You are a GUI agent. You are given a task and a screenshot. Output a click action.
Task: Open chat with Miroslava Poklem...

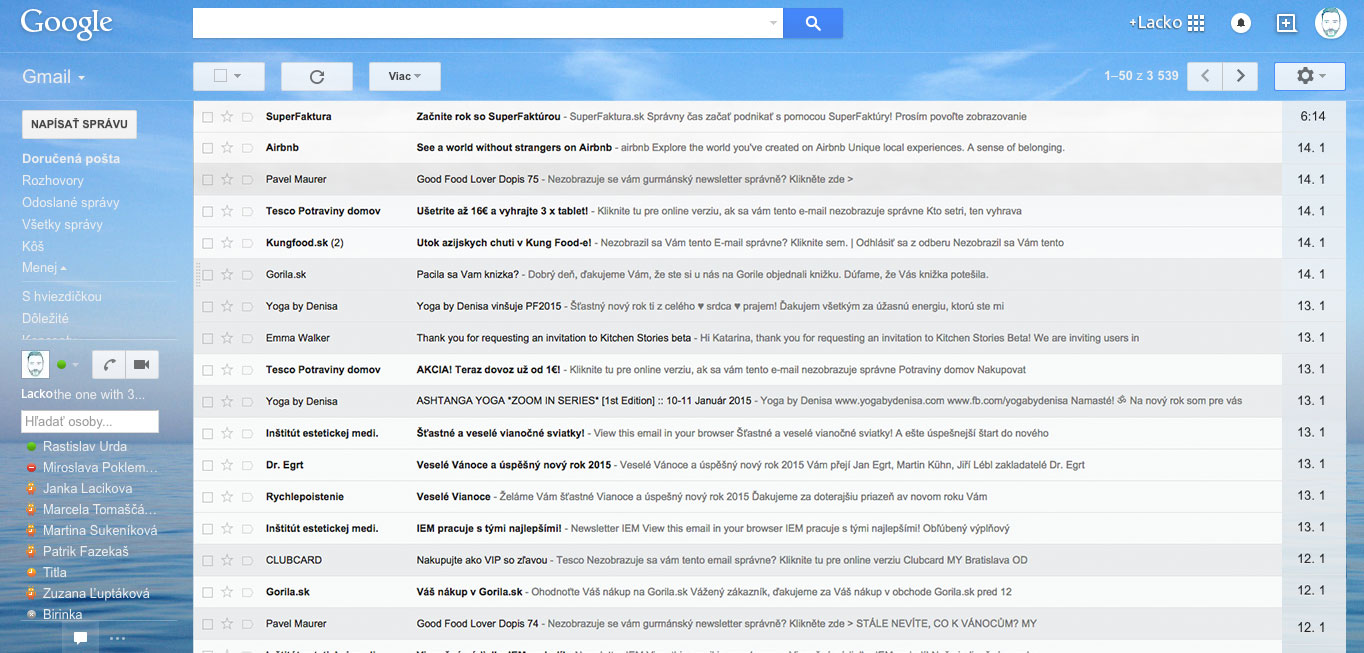click(100, 468)
